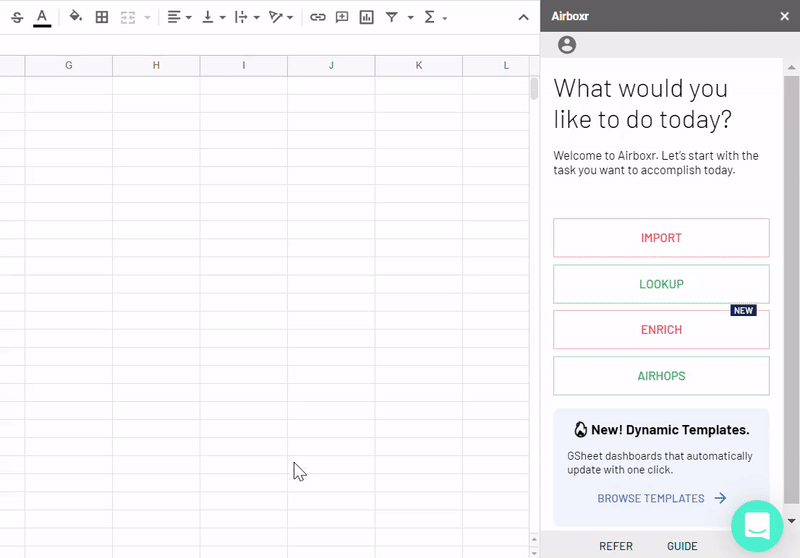Viewport: 800px width, 558px height.
Task: Click the NEW badge on Enrich
Action: tap(743, 311)
